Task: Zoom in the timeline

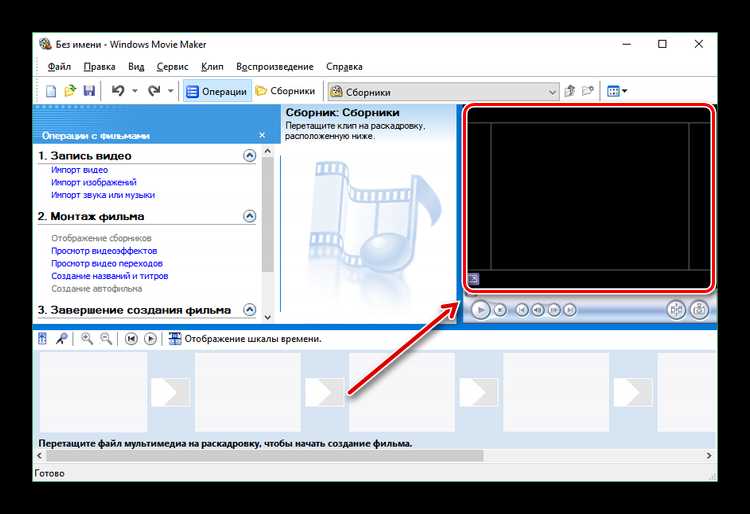Action: (87, 339)
